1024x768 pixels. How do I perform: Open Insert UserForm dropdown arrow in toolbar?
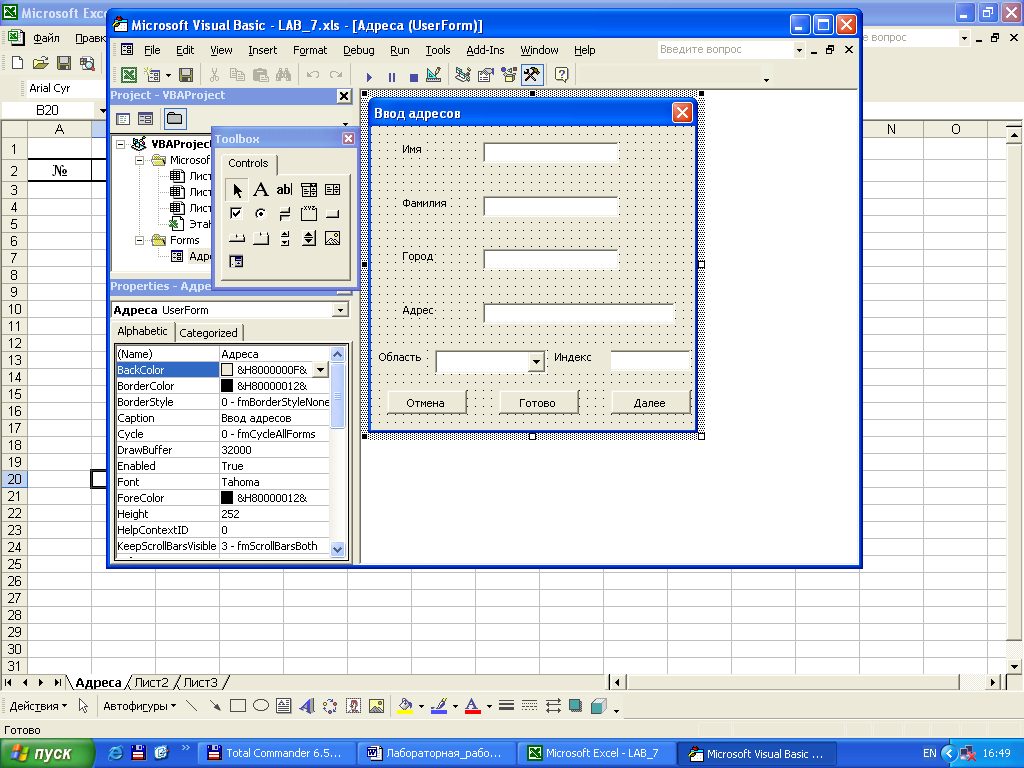[x=168, y=76]
